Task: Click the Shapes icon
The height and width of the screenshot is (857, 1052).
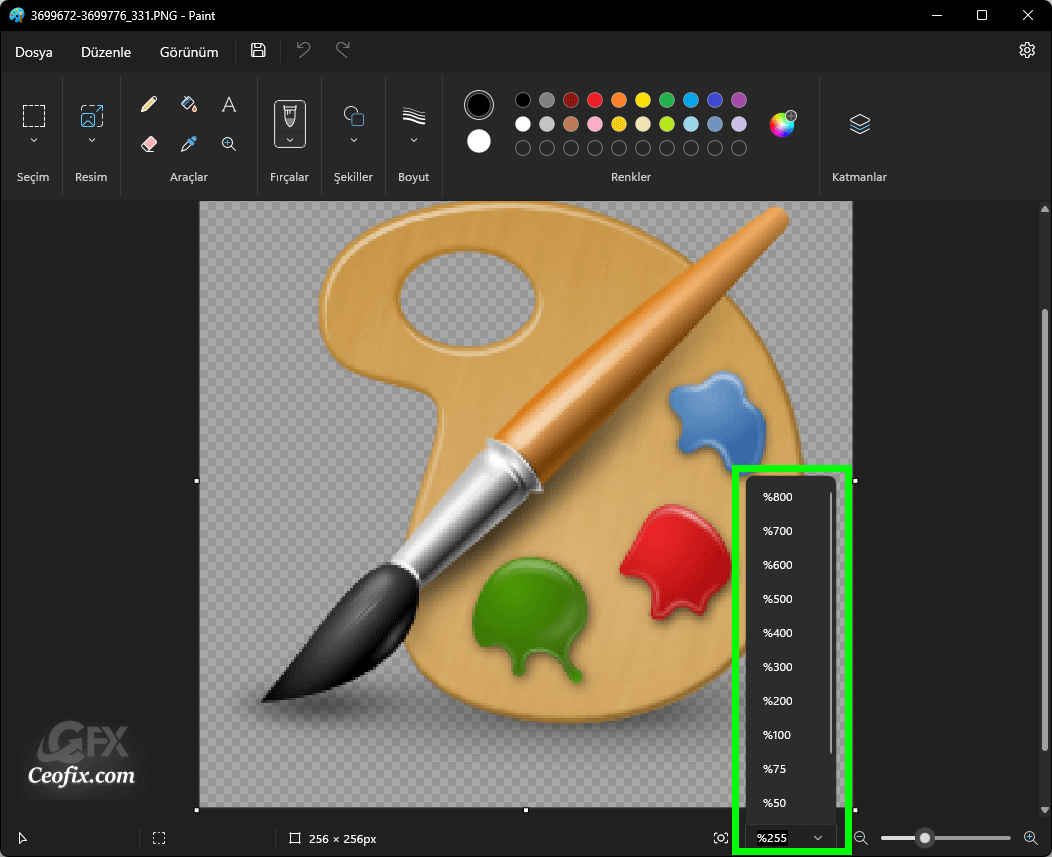Action: 354,115
